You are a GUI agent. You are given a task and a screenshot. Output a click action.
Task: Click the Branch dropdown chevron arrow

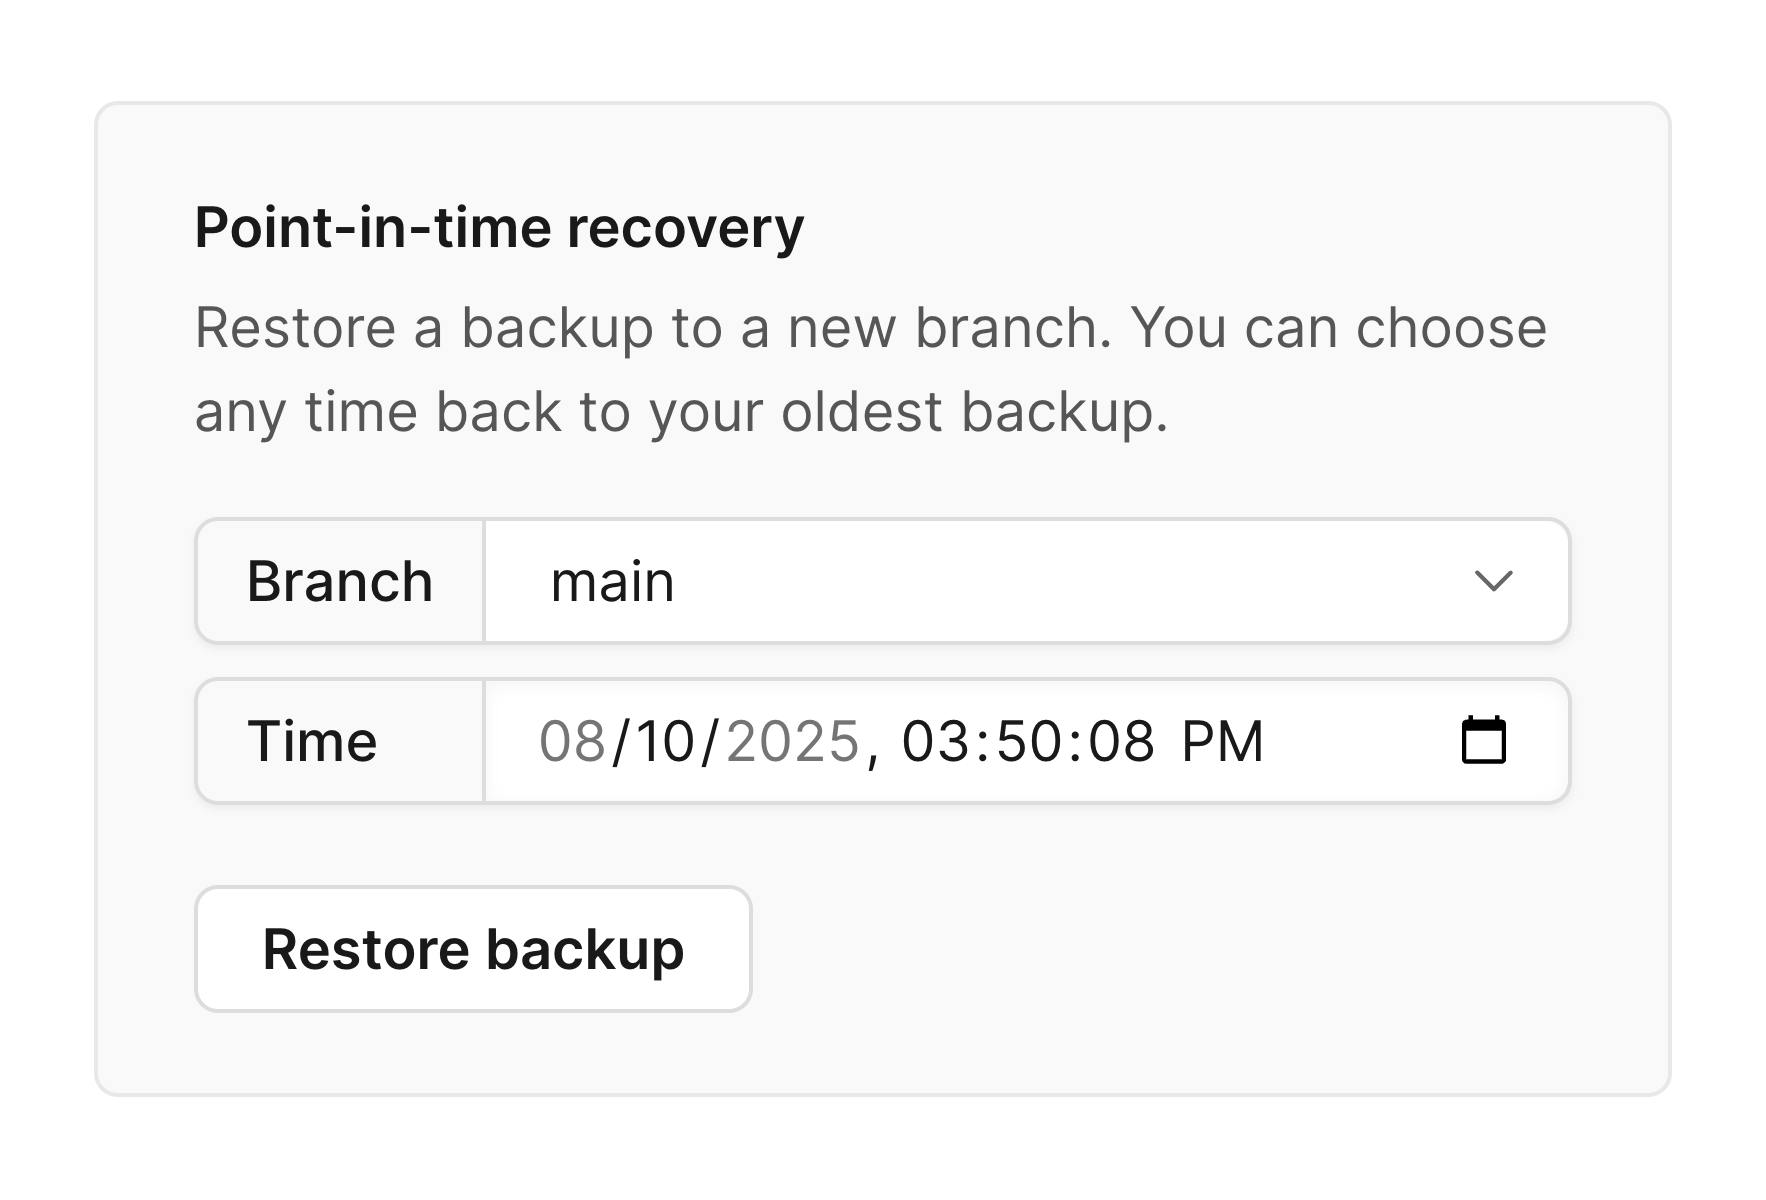pyautogui.click(x=1493, y=581)
